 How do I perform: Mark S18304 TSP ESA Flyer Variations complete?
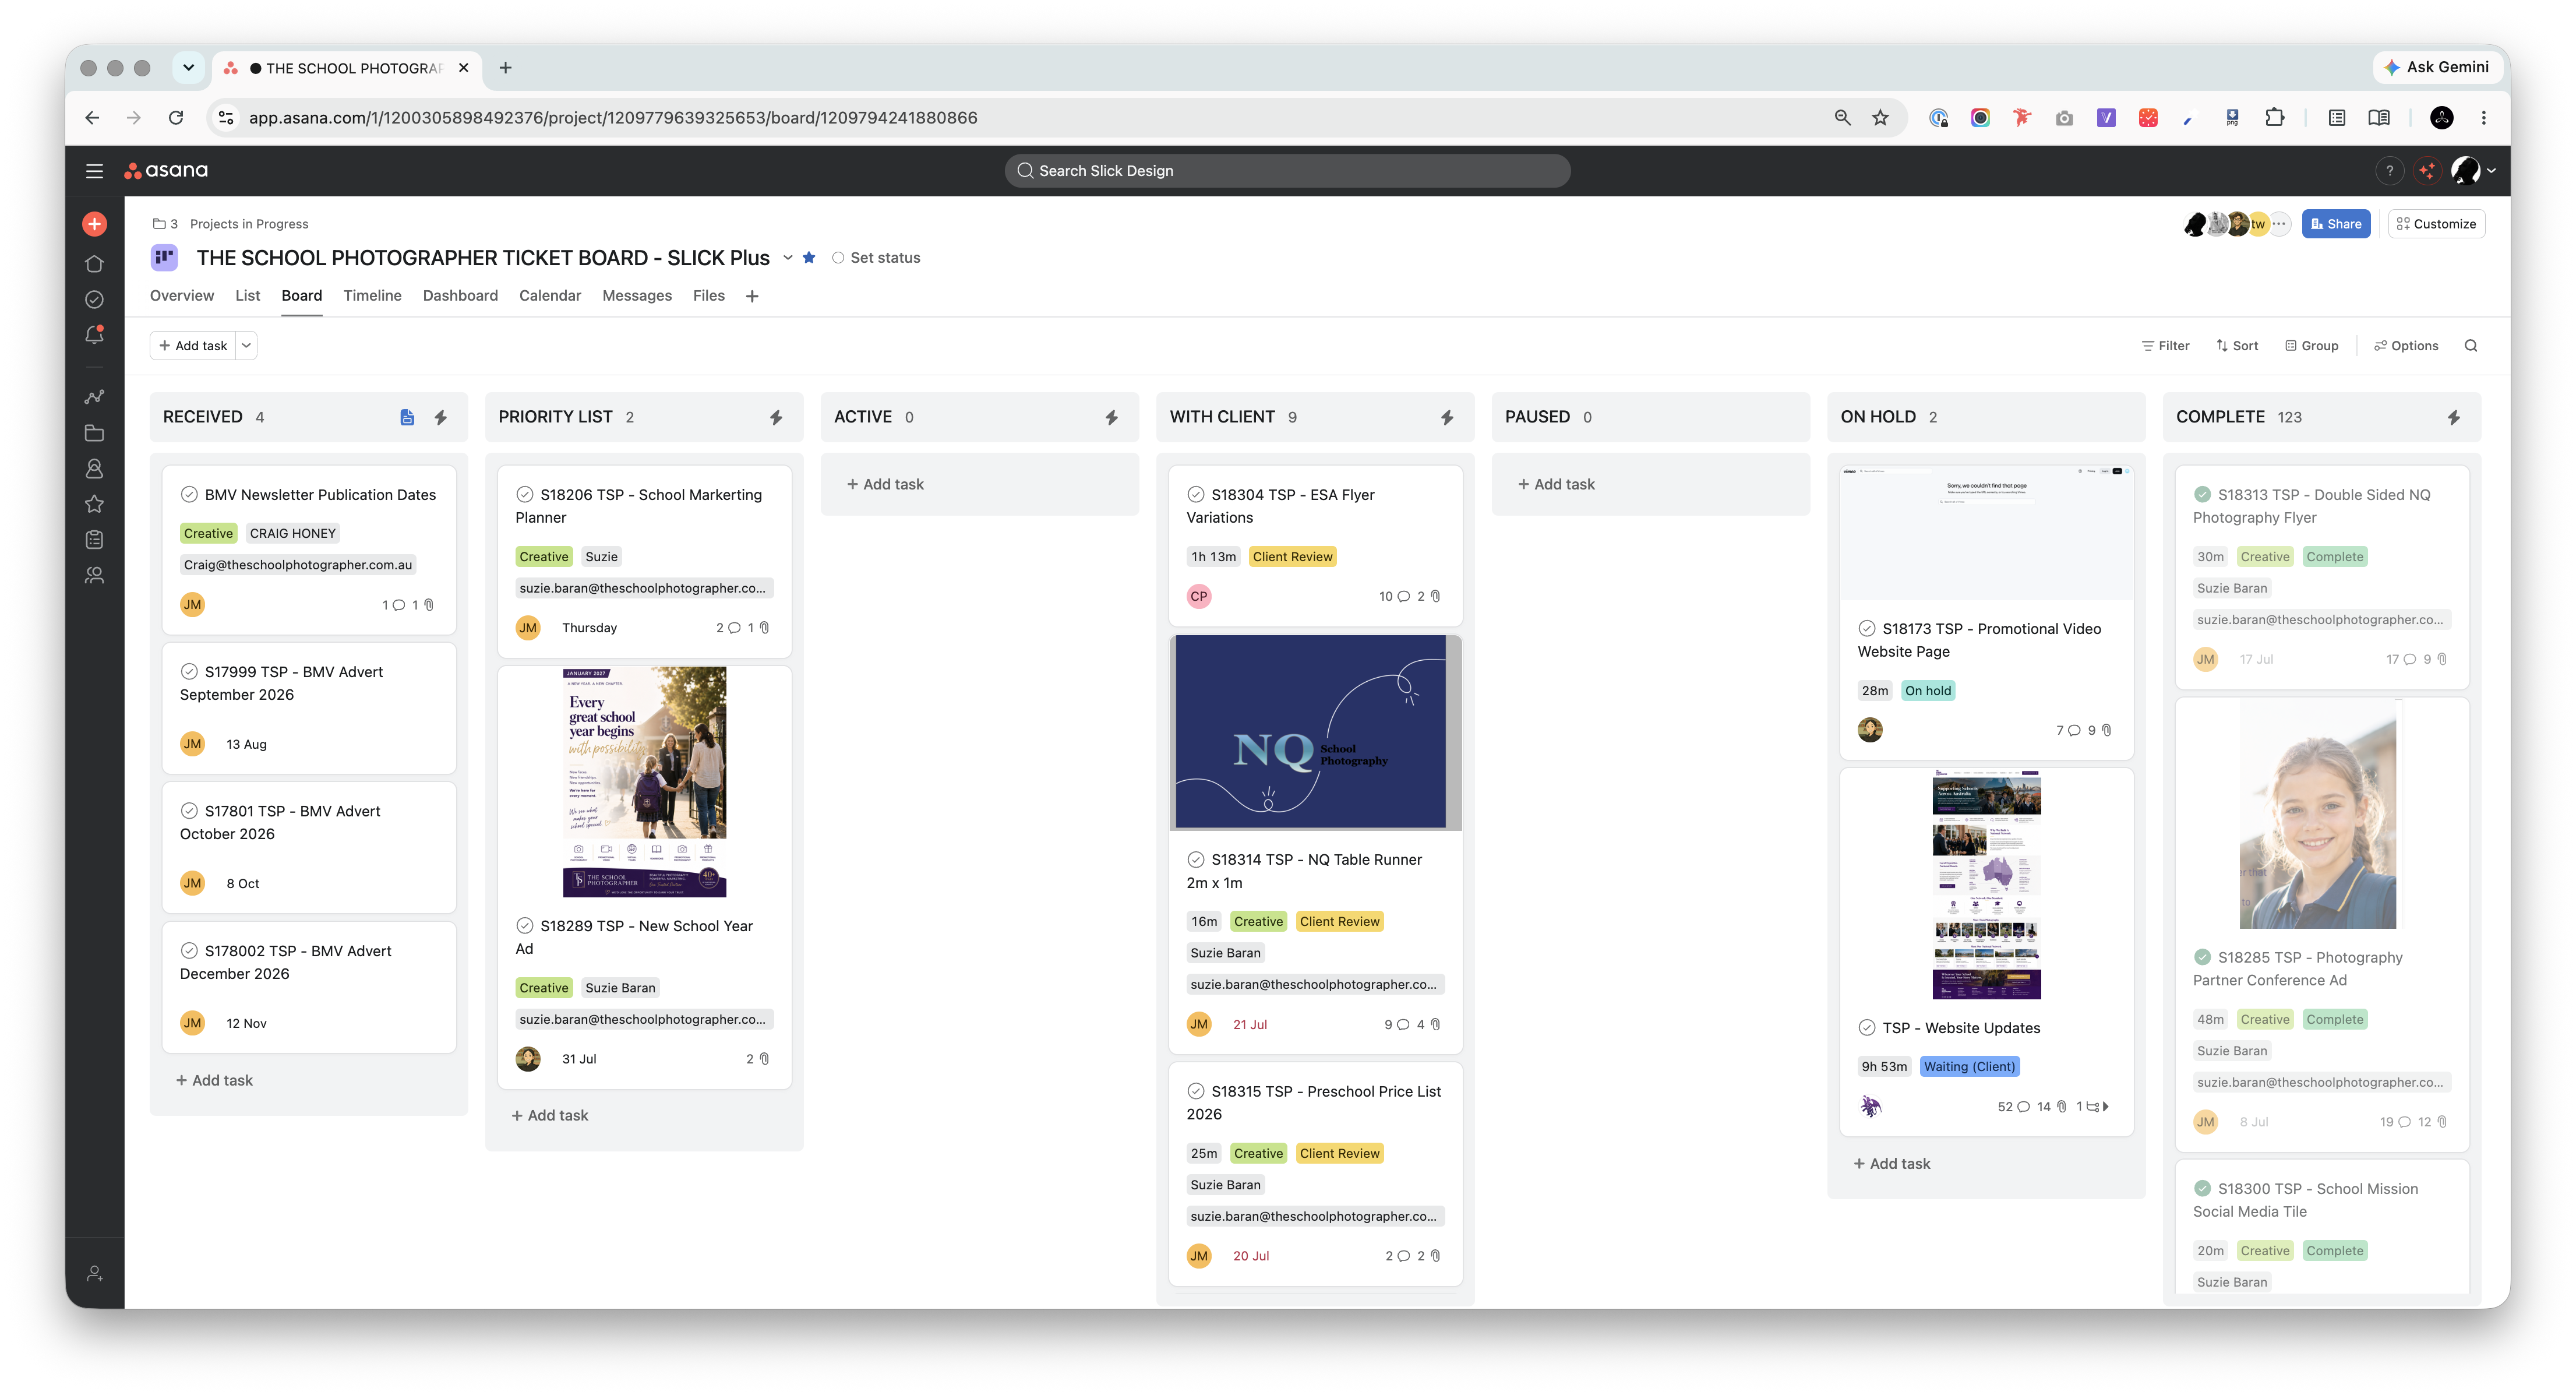[1195, 494]
